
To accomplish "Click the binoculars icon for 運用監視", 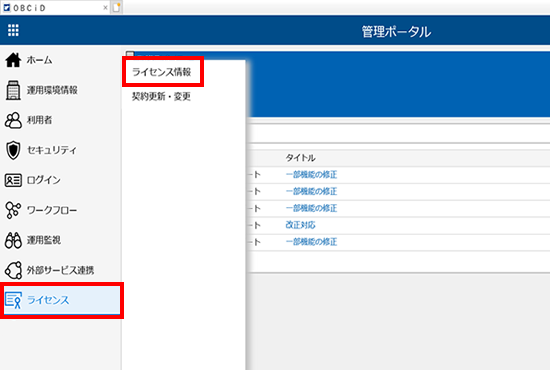I will (13, 240).
